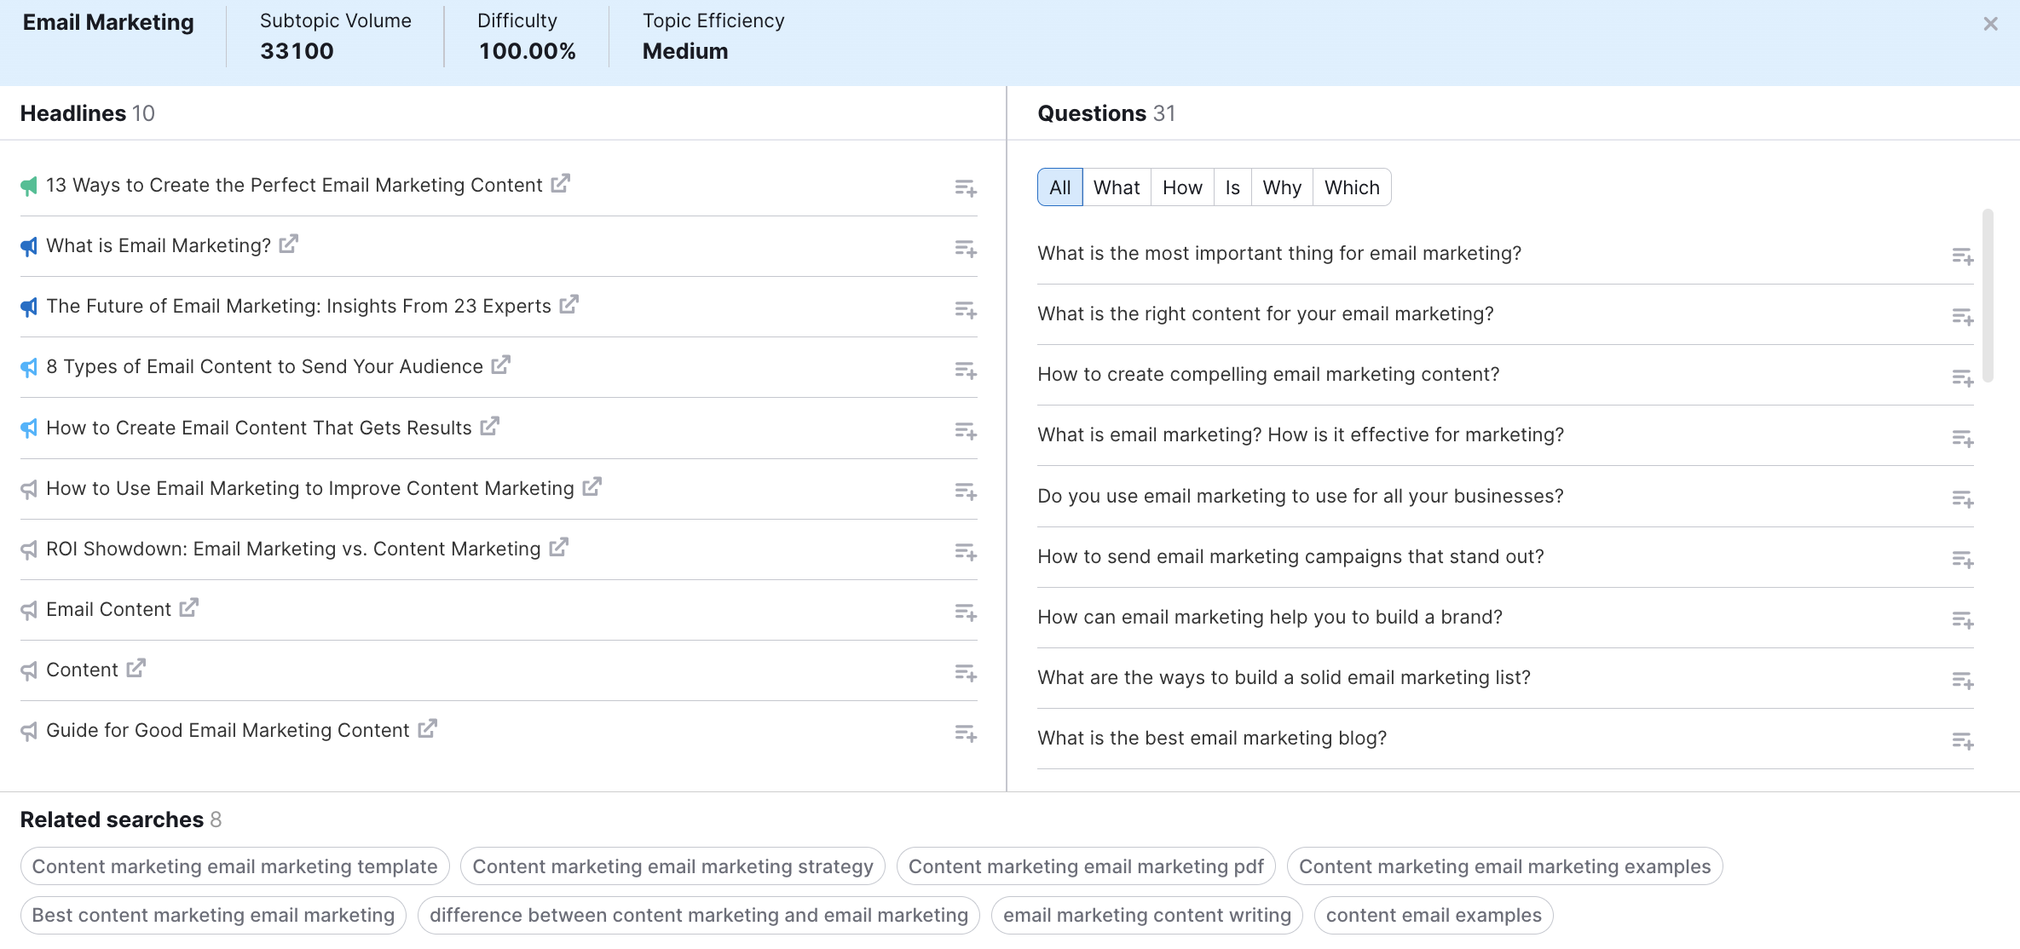Add "How can email marketing help you to build a brand?" via list icon

point(1963,620)
